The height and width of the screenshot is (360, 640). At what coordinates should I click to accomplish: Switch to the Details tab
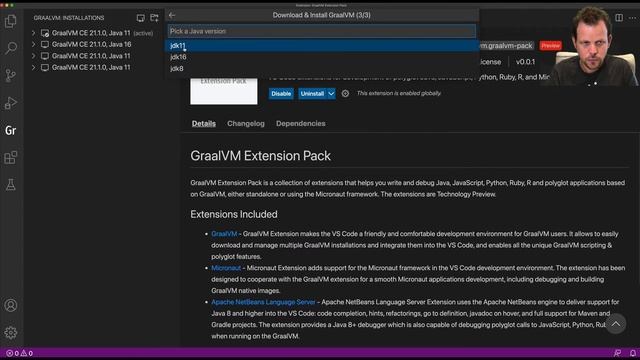coord(204,123)
